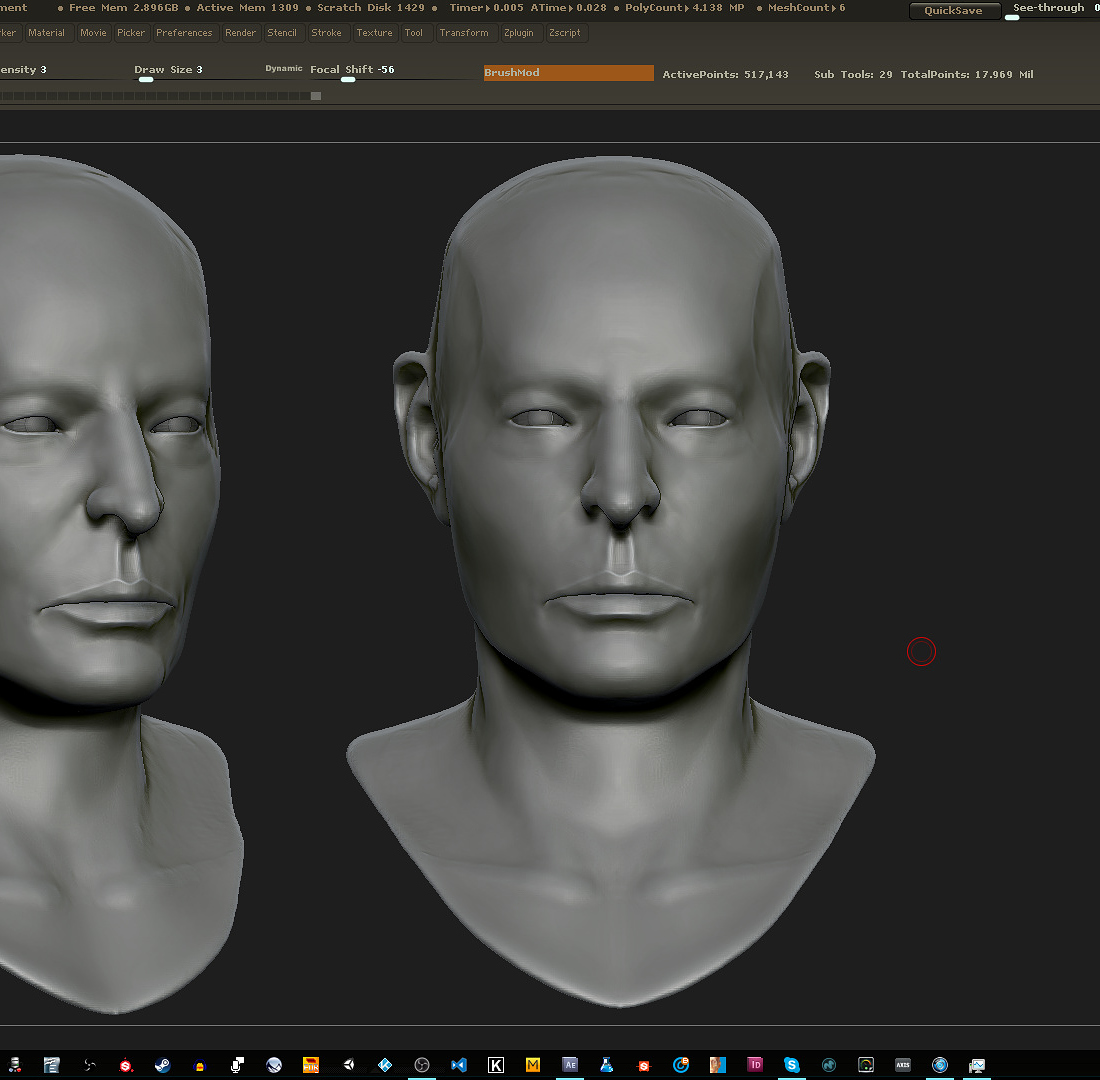Open the gauge monitor app on the taskbar
Screen dimensions: 1100x1080
(x=866, y=1065)
